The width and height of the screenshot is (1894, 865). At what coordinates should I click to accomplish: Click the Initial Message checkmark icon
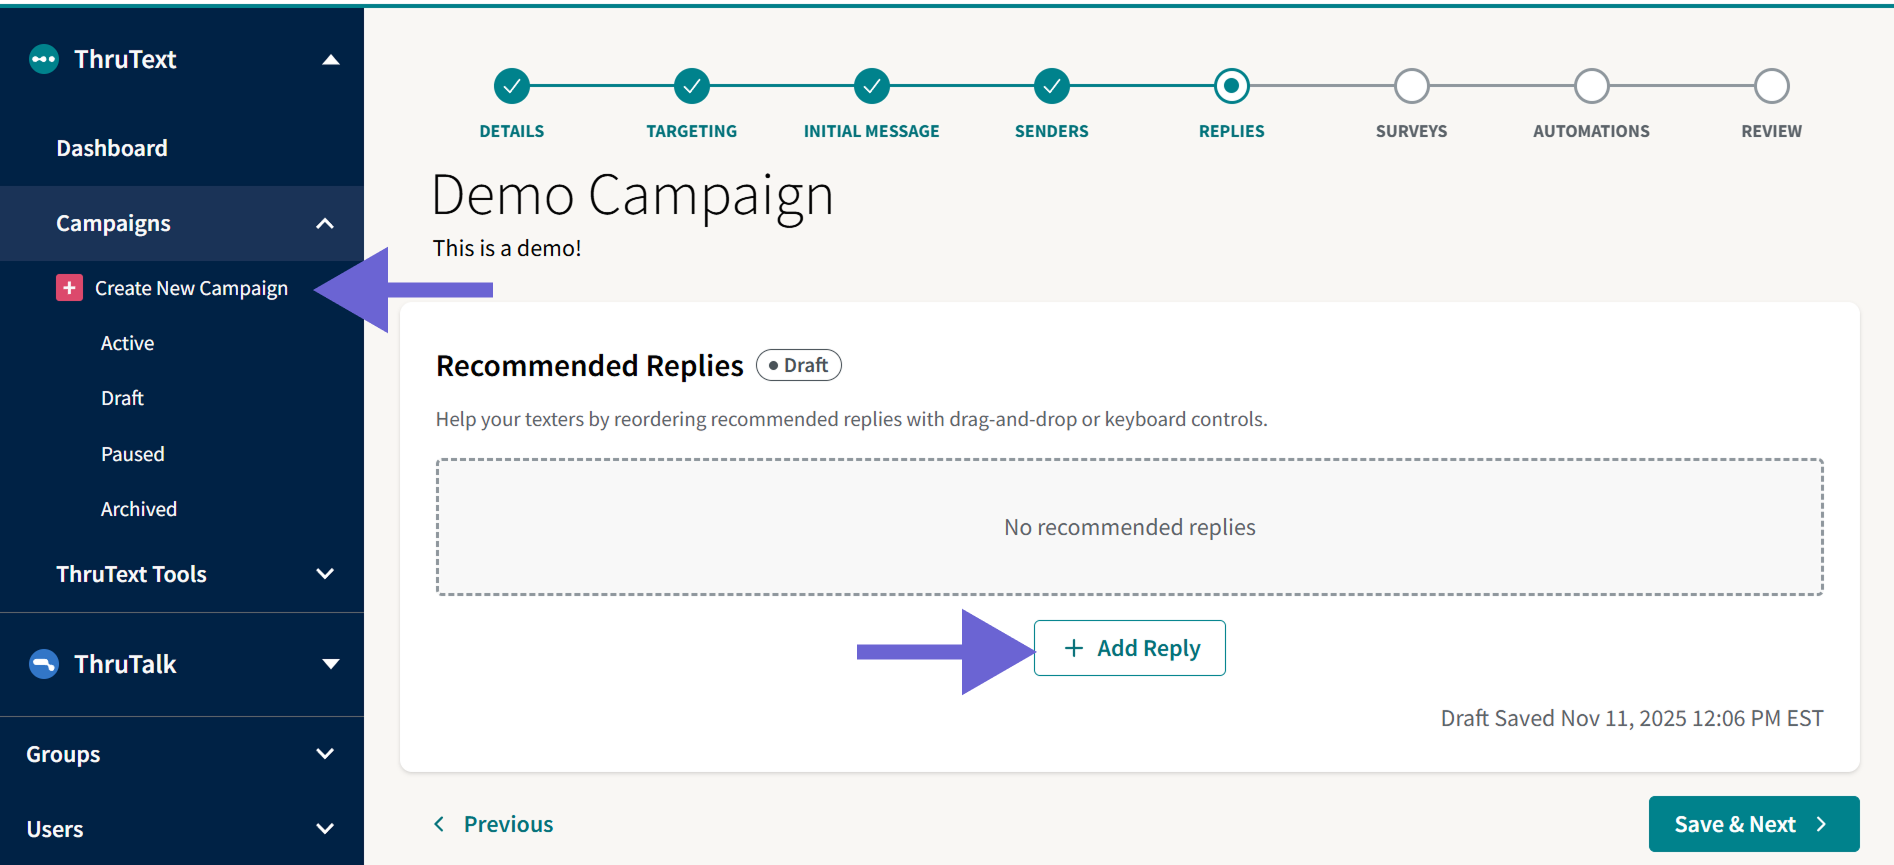(x=871, y=86)
